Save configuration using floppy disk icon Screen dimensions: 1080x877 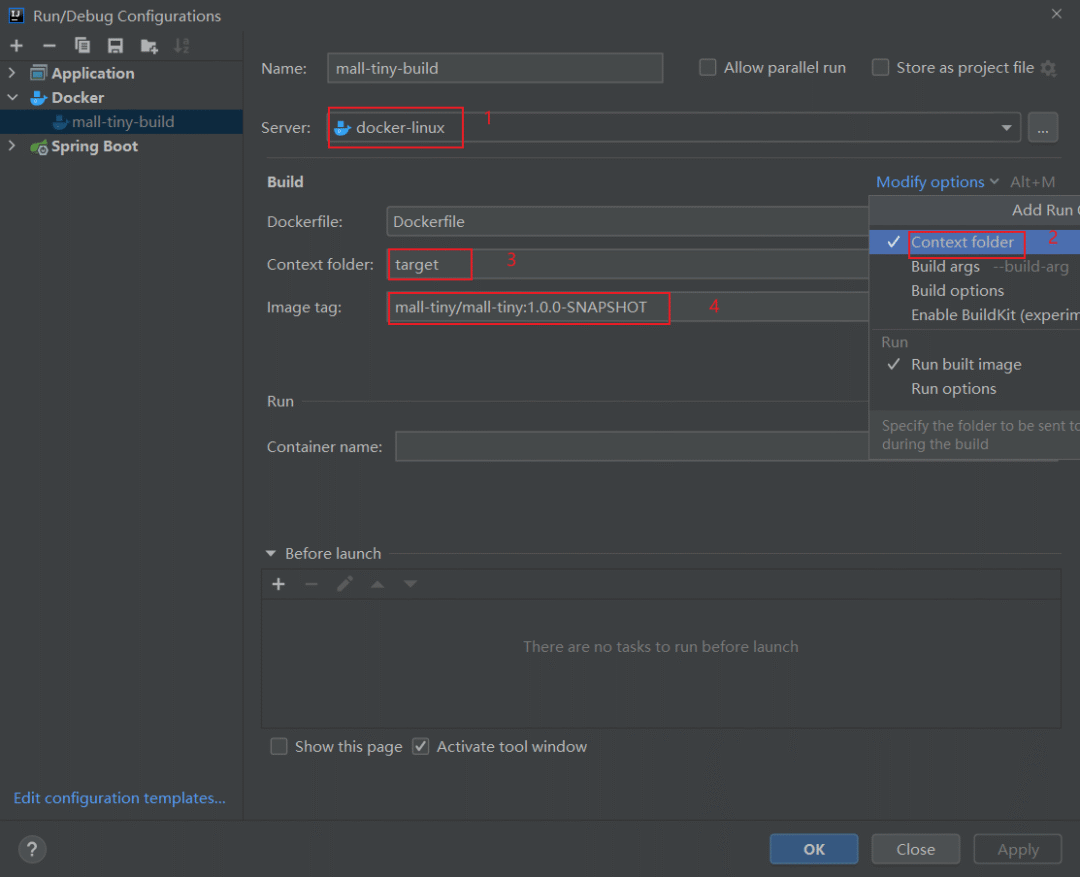pos(115,46)
